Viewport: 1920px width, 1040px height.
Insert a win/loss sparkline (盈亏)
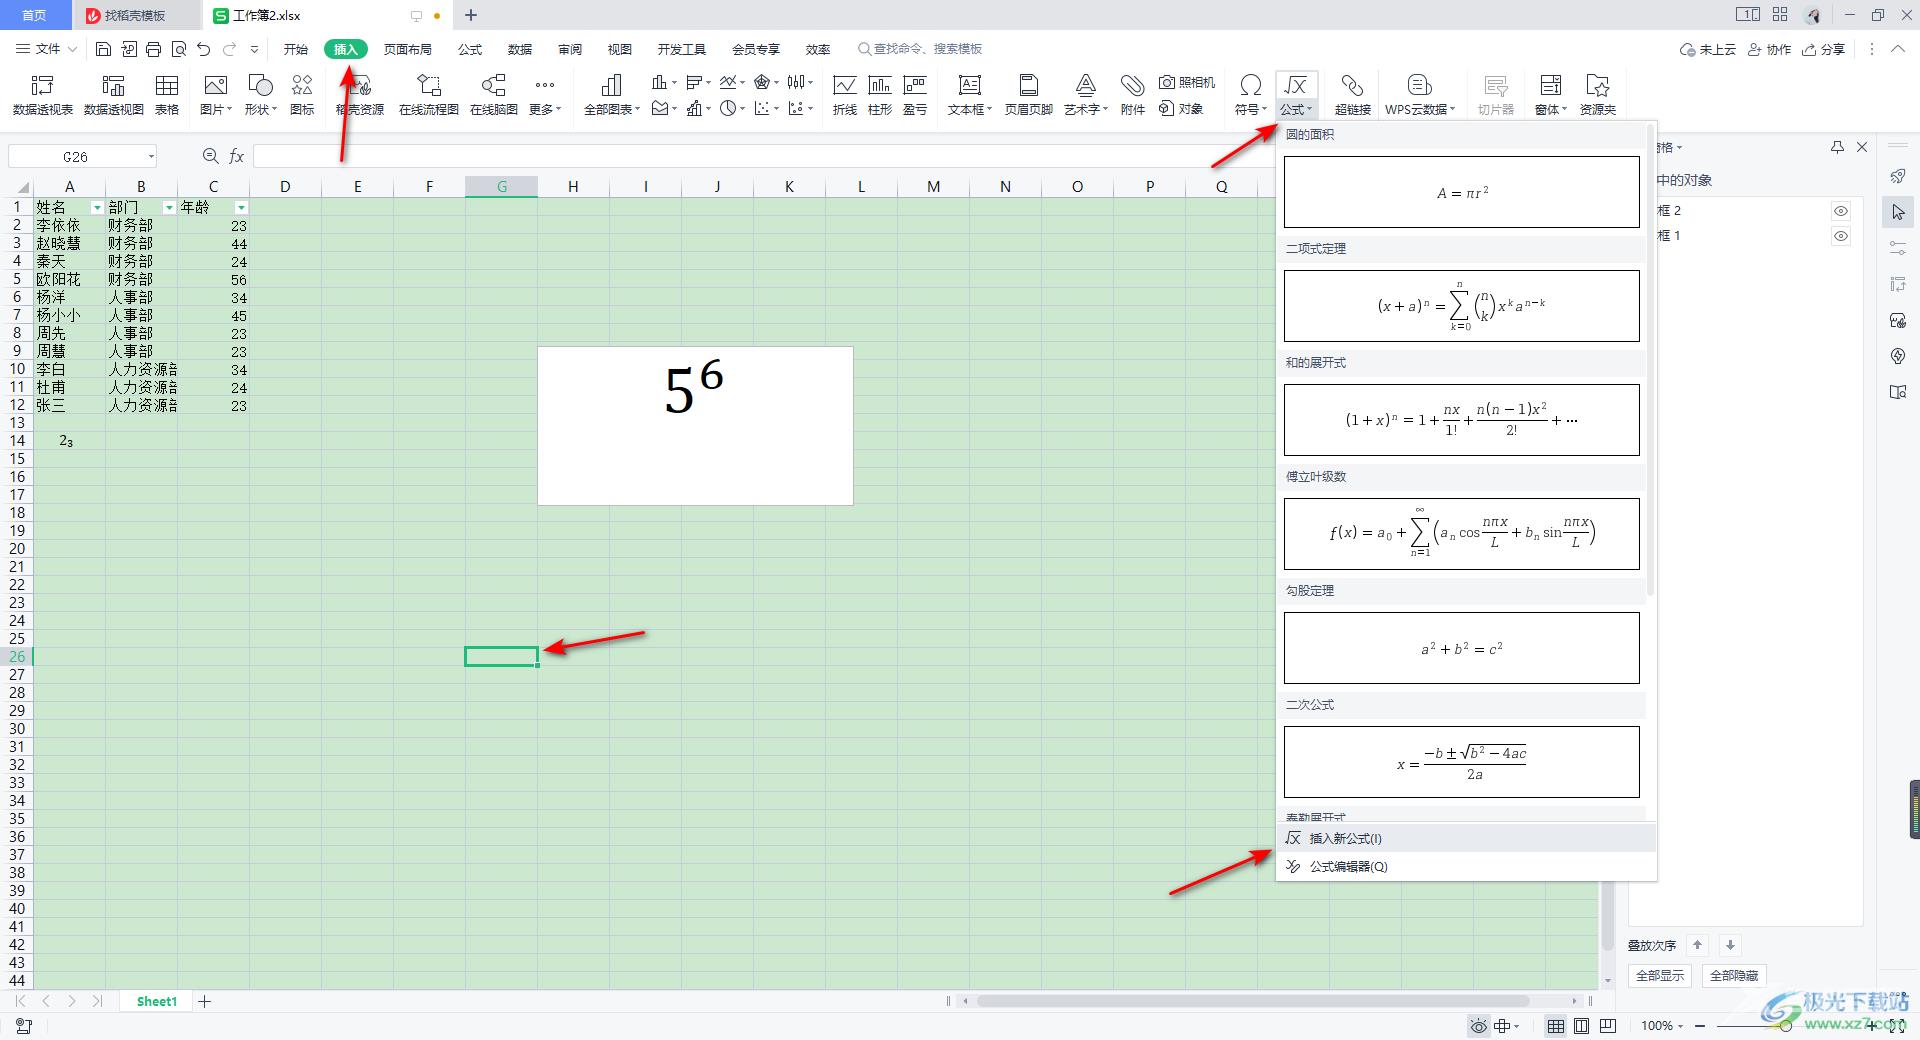point(915,95)
